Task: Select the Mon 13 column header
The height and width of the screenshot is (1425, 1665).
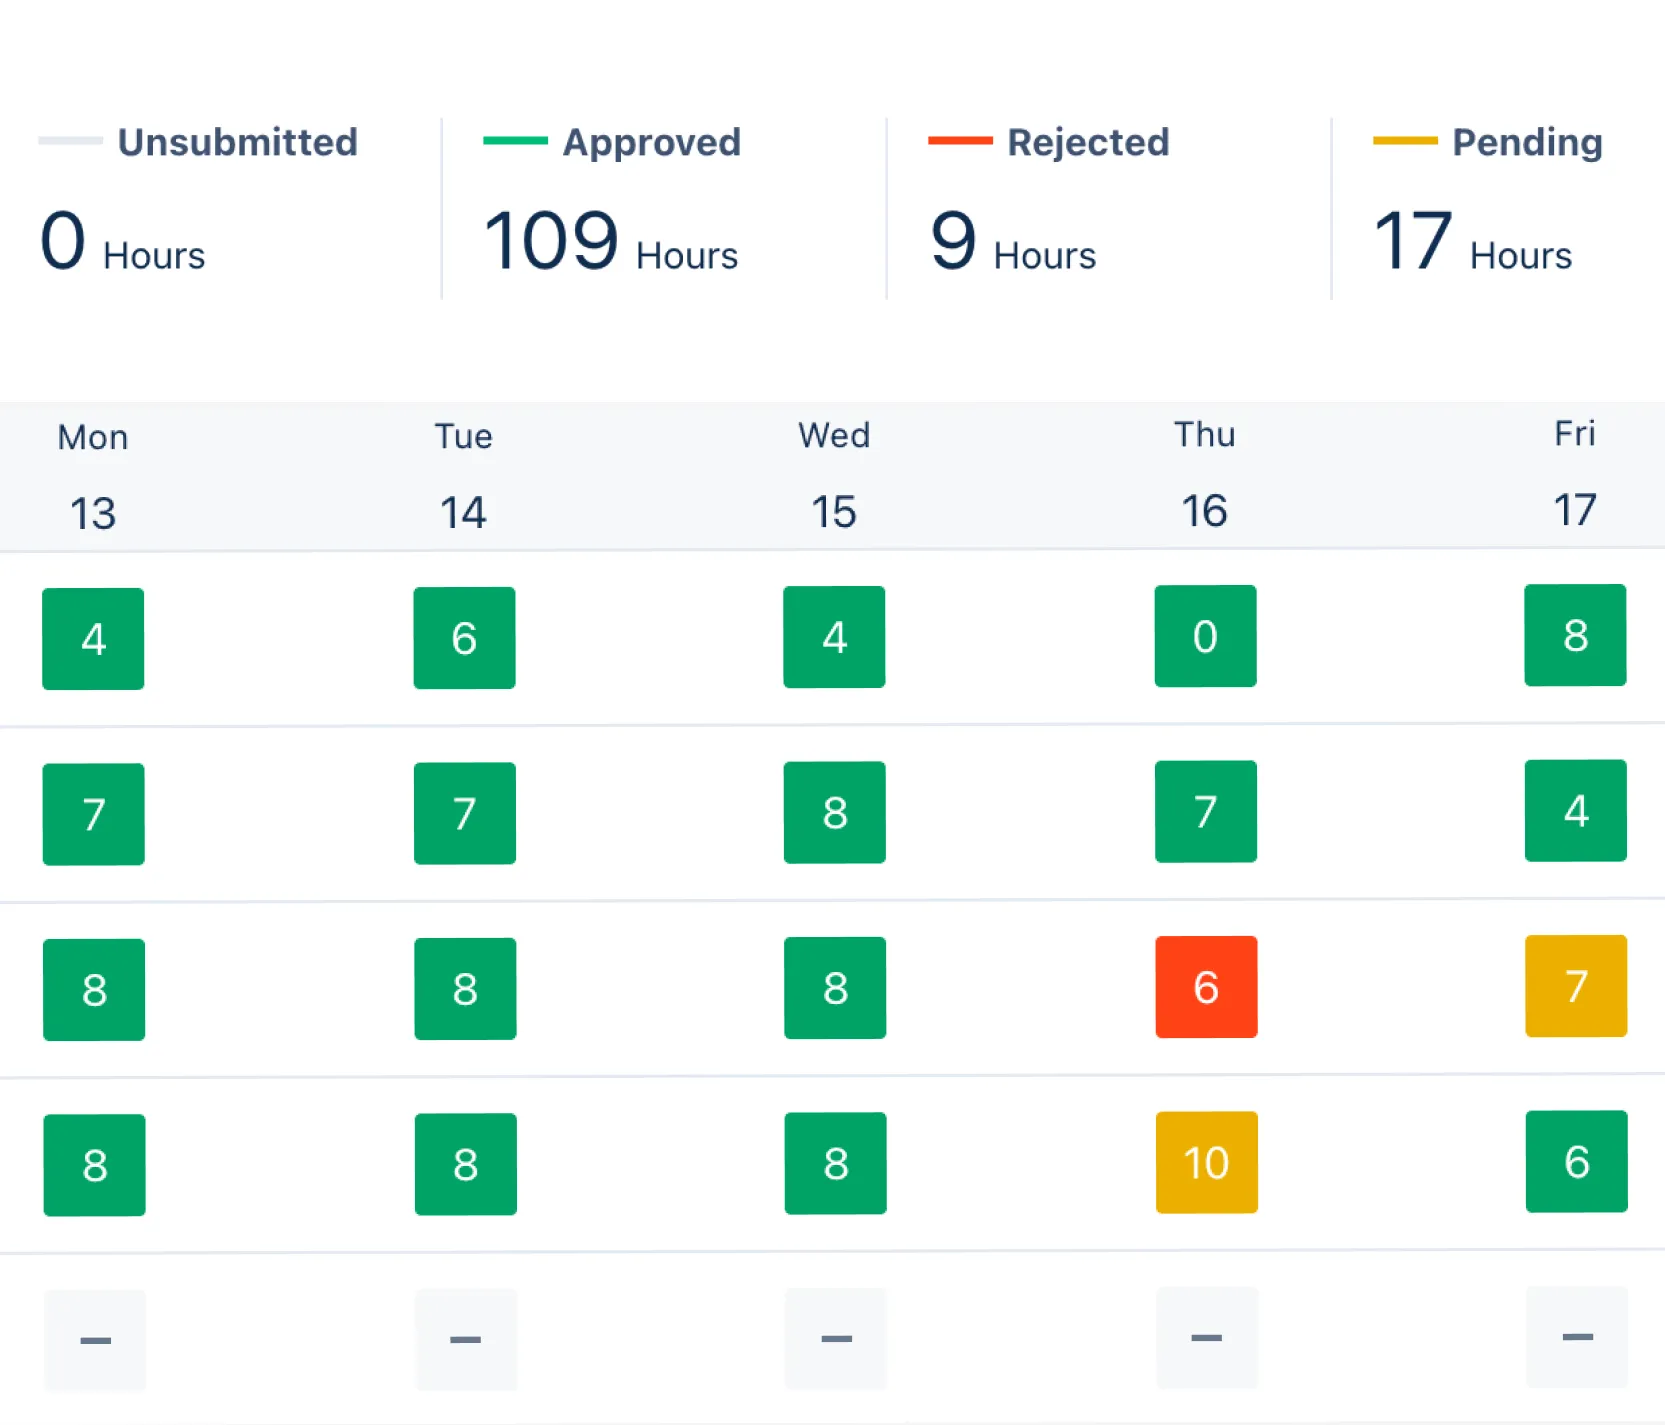Action: pos(93,477)
